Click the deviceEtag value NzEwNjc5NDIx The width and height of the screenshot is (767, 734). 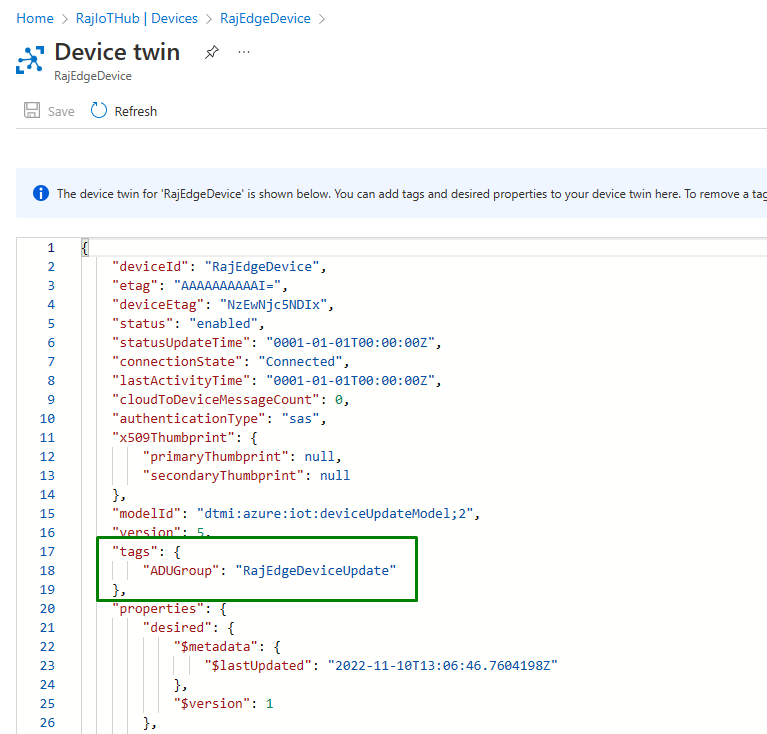(x=273, y=305)
